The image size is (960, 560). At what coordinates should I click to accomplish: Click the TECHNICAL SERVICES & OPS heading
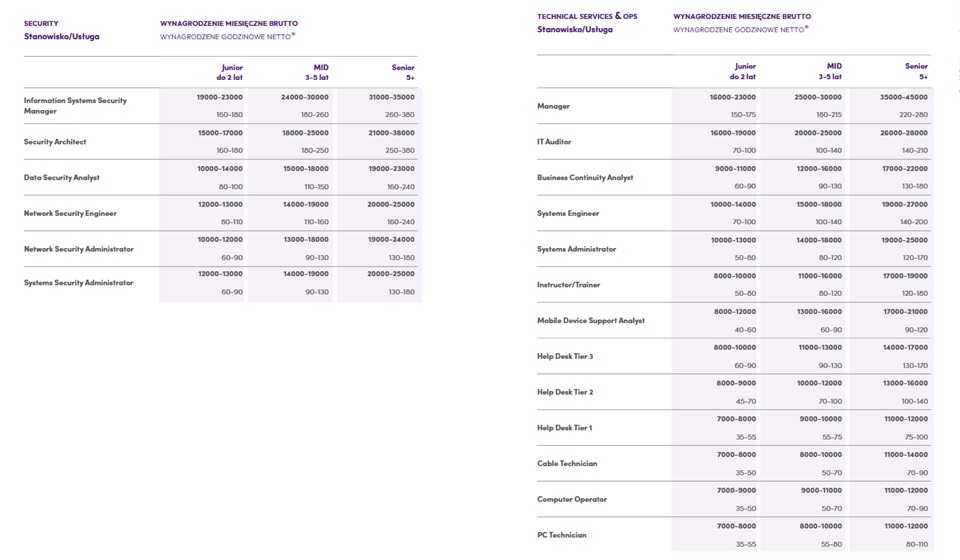click(x=587, y=17)
